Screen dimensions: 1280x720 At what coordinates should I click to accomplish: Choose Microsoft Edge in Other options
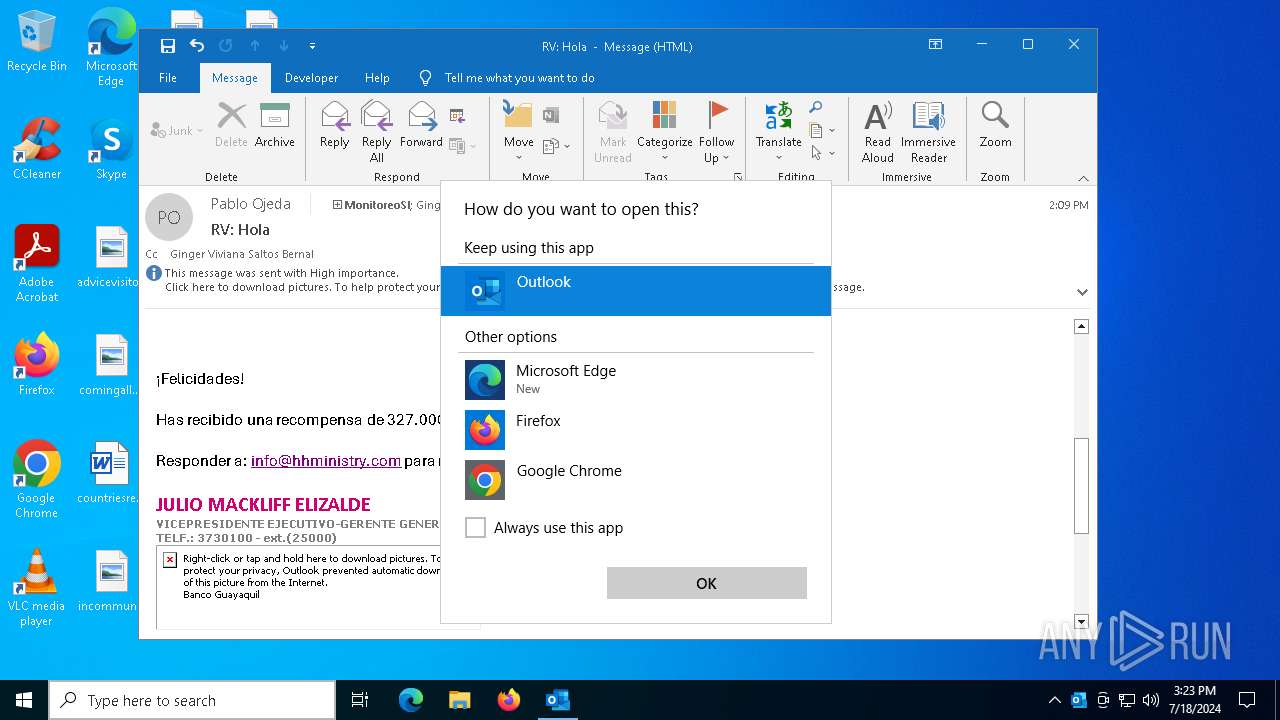(x=636, y=380)
